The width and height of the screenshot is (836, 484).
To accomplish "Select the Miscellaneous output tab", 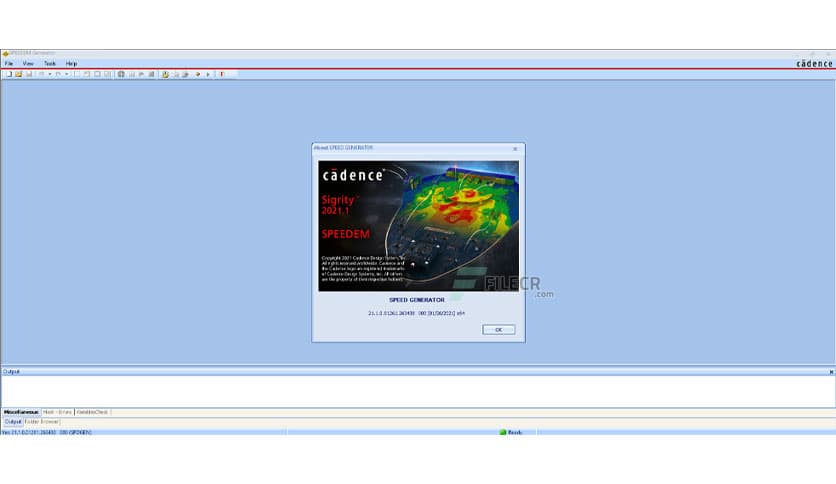I will click(21, 412).
